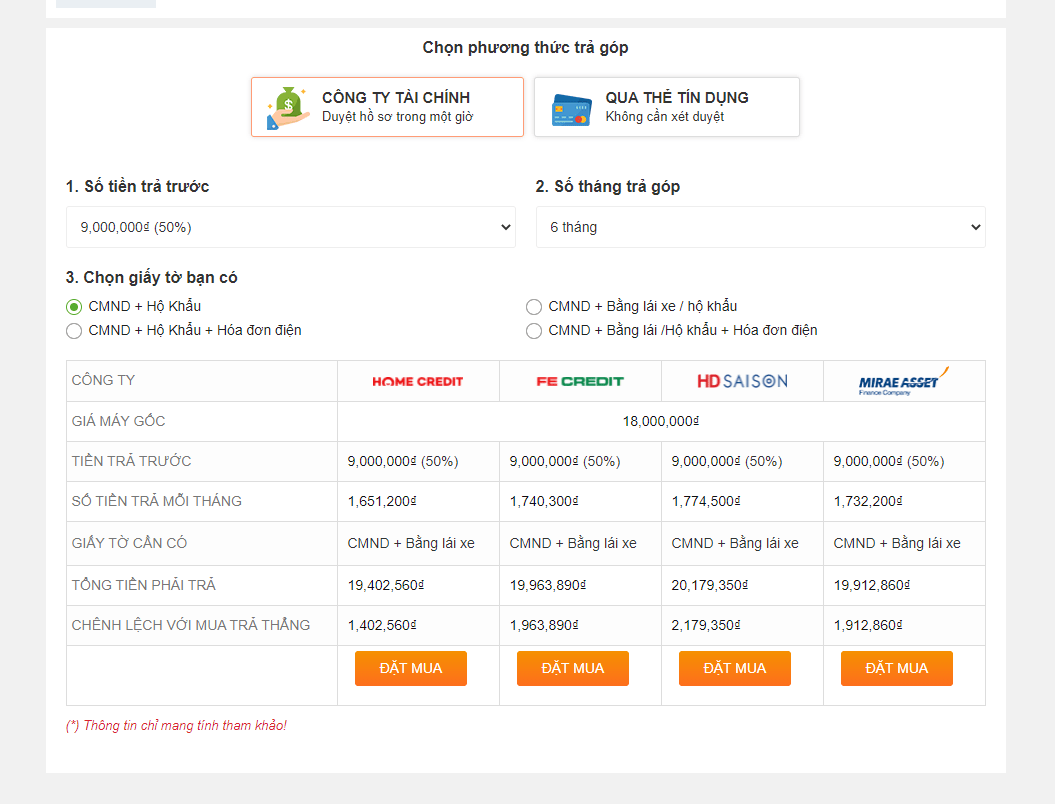This screenshot has height=804, width=1055.
Task: Click the TỔNG TIỀN PHẢI TRẢ label
Action: (x=143, y=585)
